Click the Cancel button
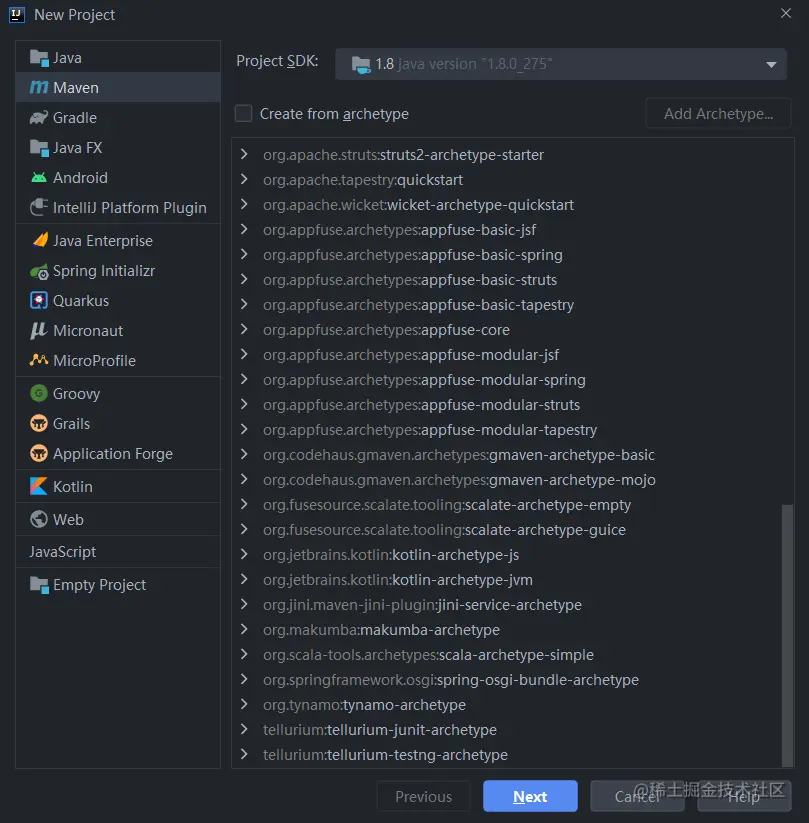The width and height of the screenshot is (809, 823). point(637,796)
